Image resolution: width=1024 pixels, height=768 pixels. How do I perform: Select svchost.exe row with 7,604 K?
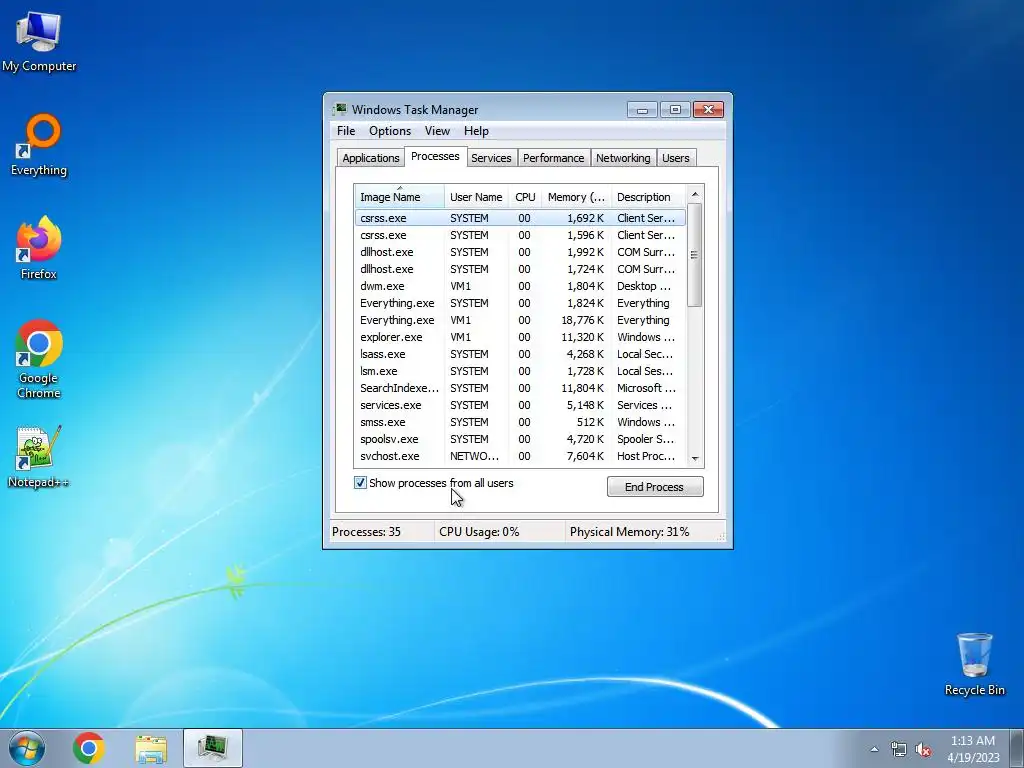pyautogui.click(x=520, y=456)
